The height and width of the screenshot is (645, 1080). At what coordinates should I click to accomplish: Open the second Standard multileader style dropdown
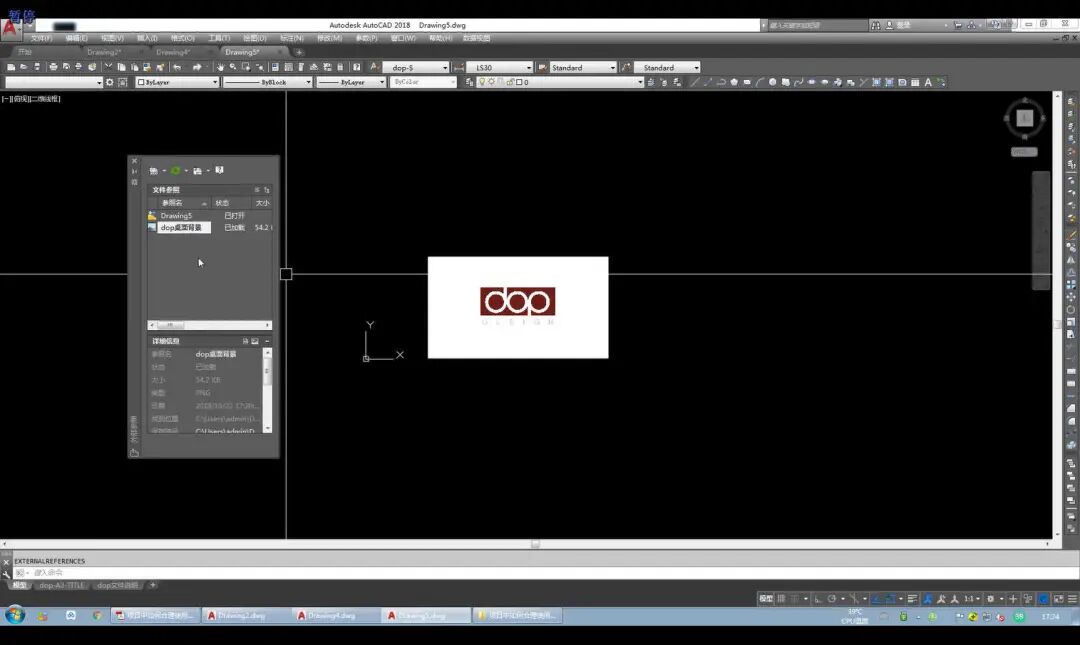point(696,68)
